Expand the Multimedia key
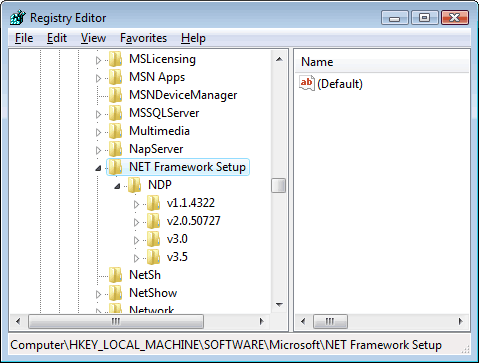This screenshot has height=363, width=479. point(98,132)
